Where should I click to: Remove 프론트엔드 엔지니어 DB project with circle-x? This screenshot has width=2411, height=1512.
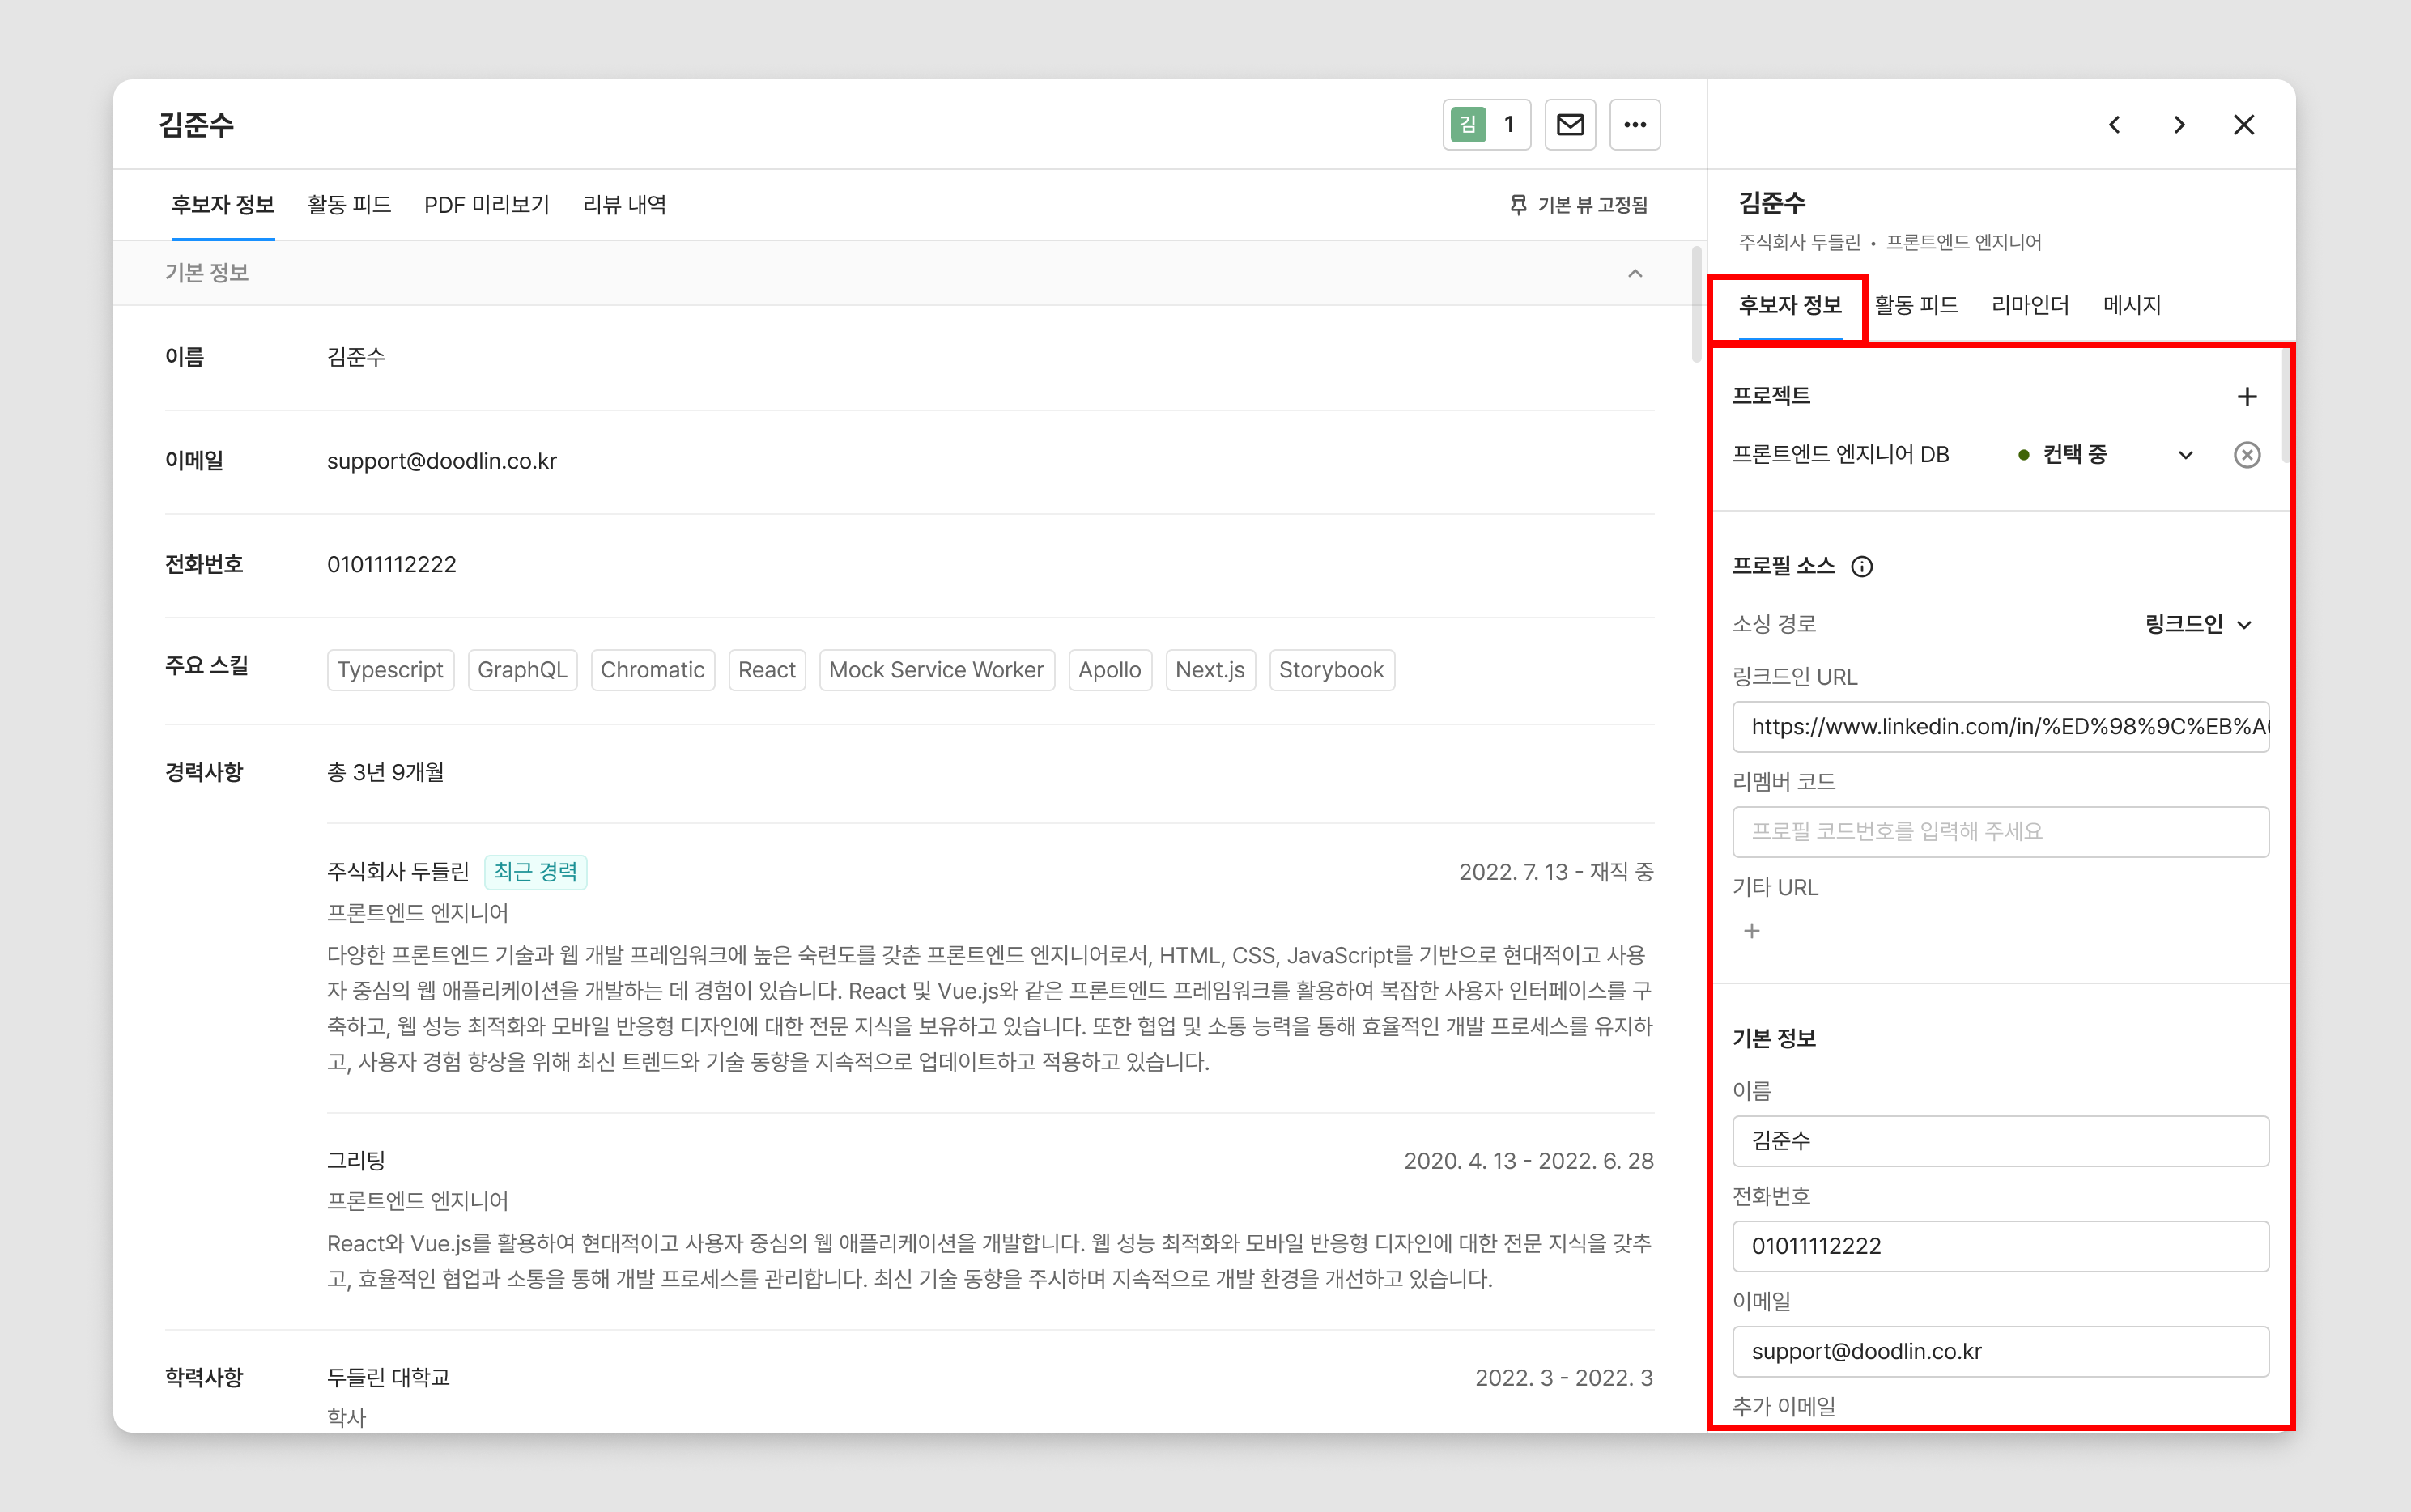click(2247, 455)
